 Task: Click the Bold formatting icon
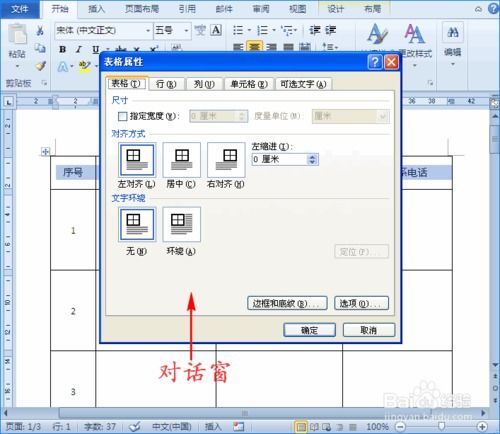click(x=62, y=50)
